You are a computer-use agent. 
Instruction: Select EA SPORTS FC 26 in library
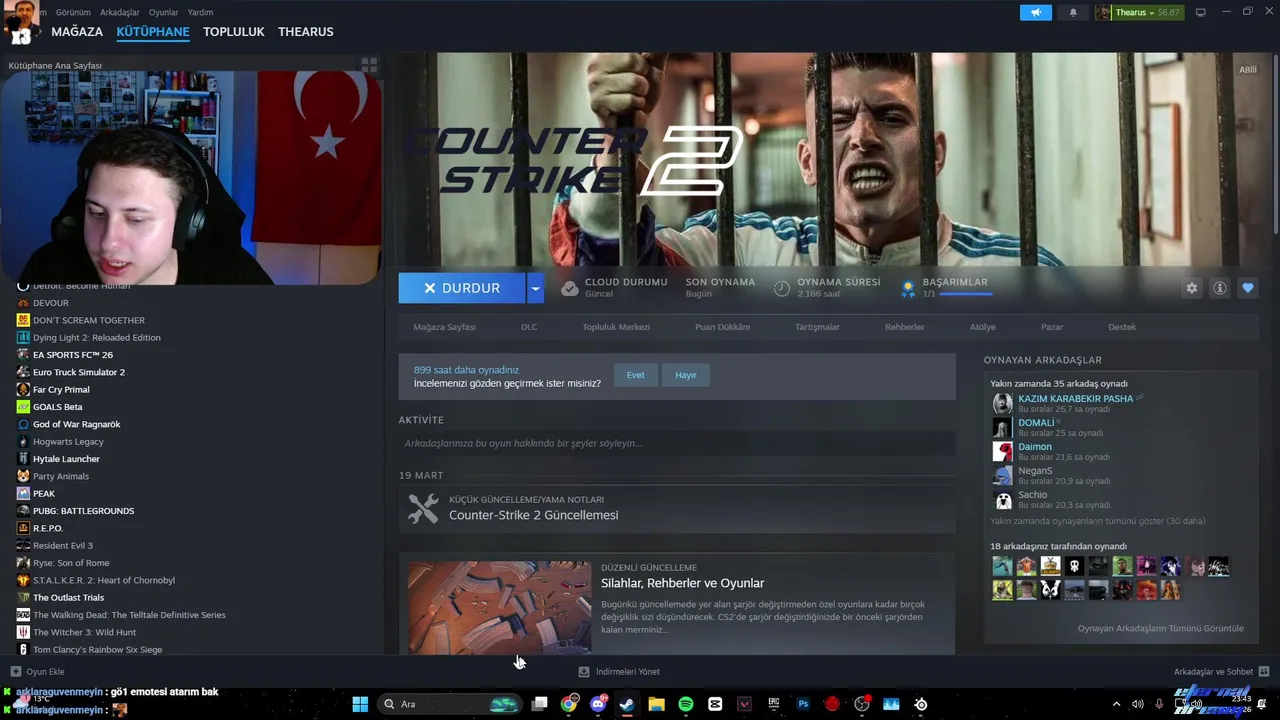73,355
